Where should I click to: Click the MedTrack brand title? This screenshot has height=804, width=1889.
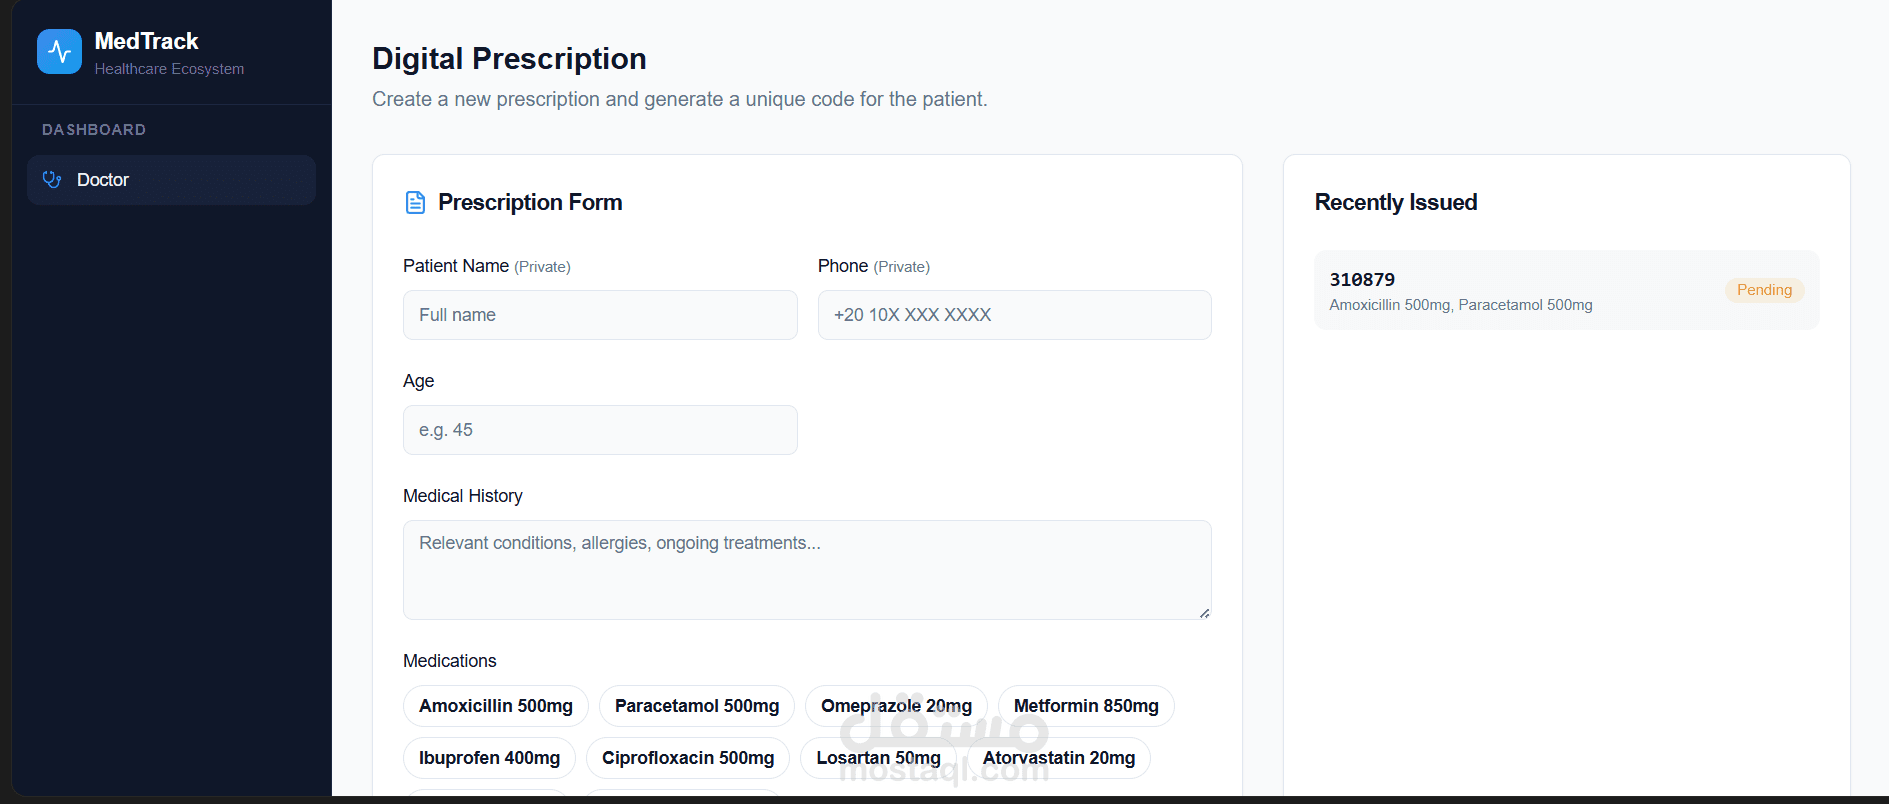click(146, 41)
